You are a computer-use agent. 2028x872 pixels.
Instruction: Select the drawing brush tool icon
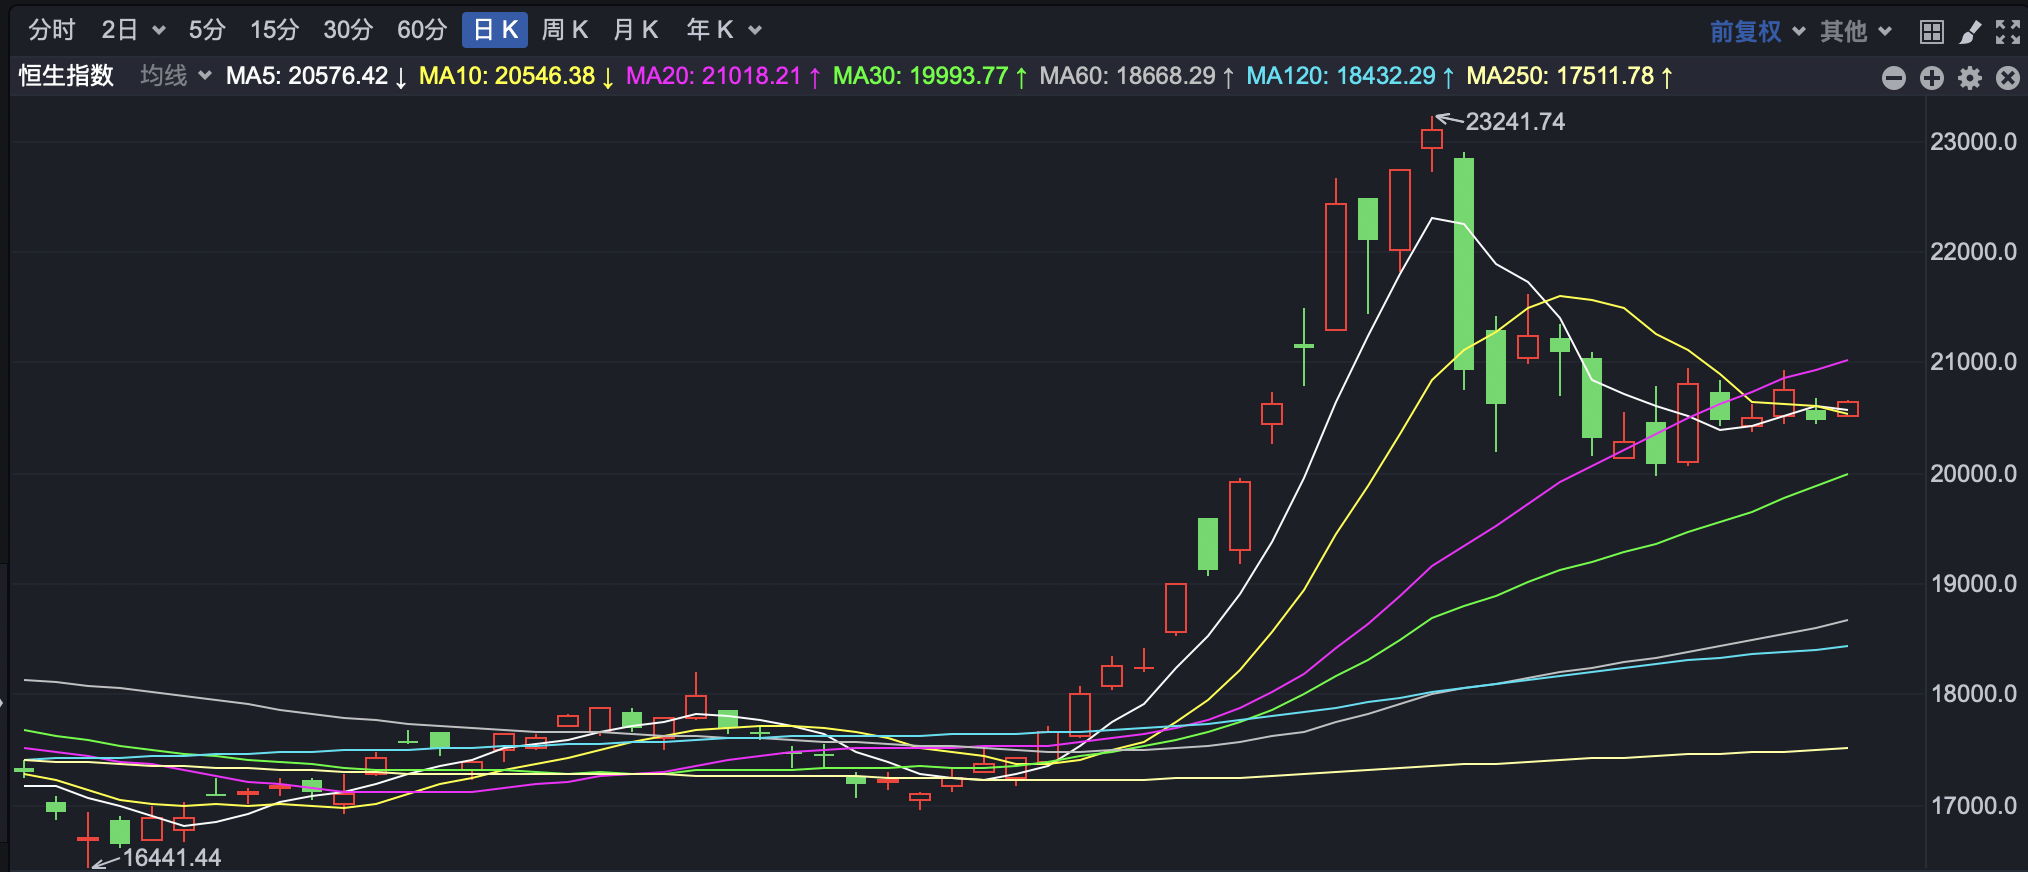(1970, 32)
